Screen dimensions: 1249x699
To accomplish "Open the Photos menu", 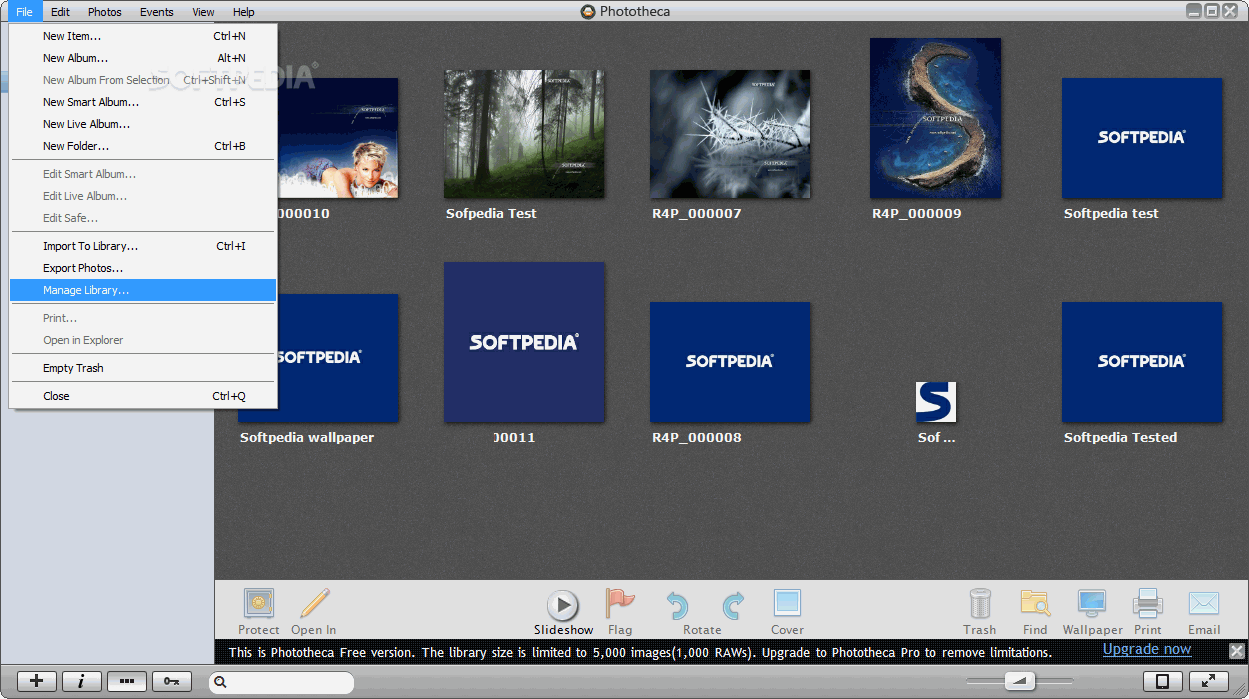I will pyautogui.click(x=105, y=12).
